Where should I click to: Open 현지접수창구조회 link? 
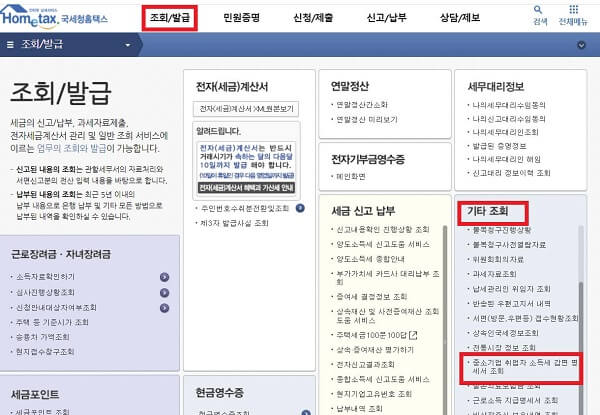point(45,352)
